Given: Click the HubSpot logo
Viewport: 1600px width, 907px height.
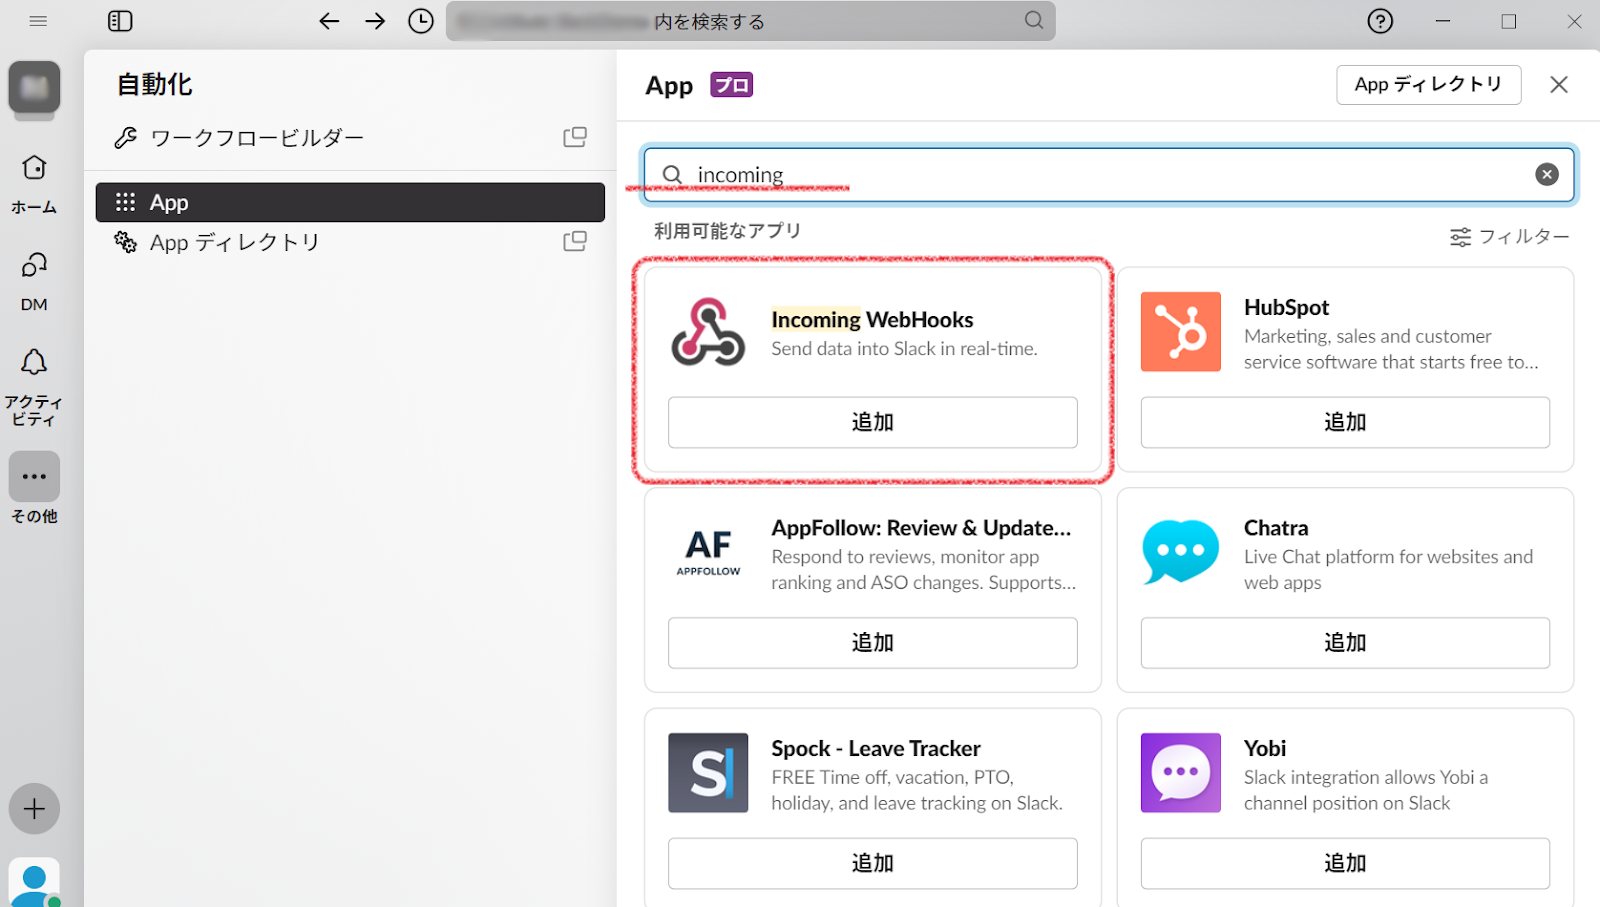Looking at the screenshot, I should coord(1181,332).
